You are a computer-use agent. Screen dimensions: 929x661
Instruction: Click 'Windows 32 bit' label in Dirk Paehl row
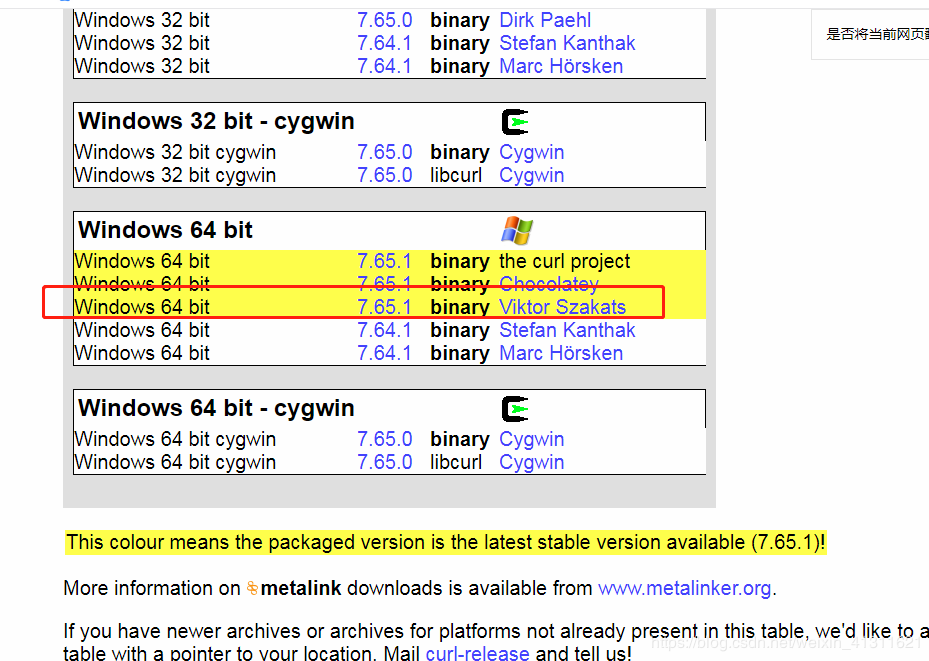click(x=142, y=20)
